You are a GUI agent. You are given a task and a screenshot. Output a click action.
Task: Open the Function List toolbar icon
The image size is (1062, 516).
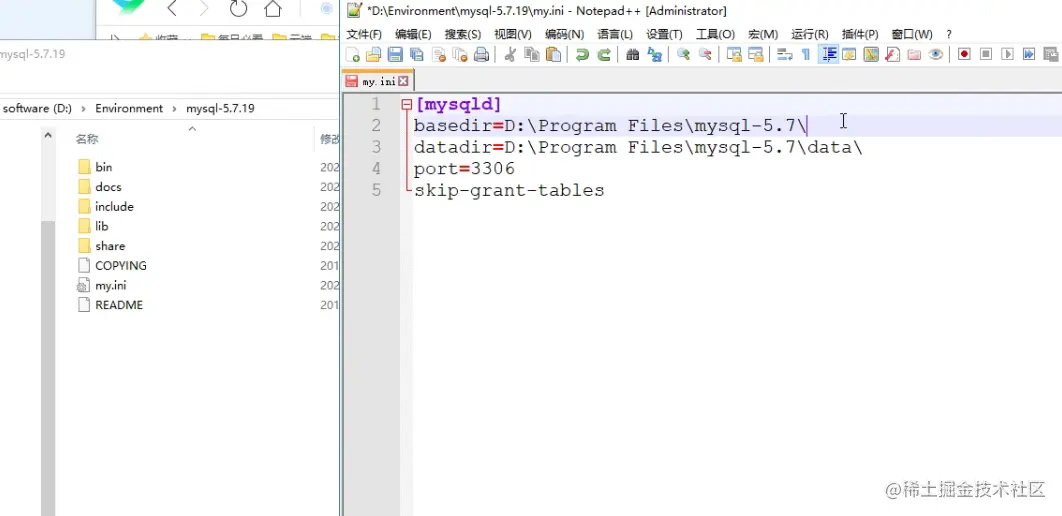point(893,55)
